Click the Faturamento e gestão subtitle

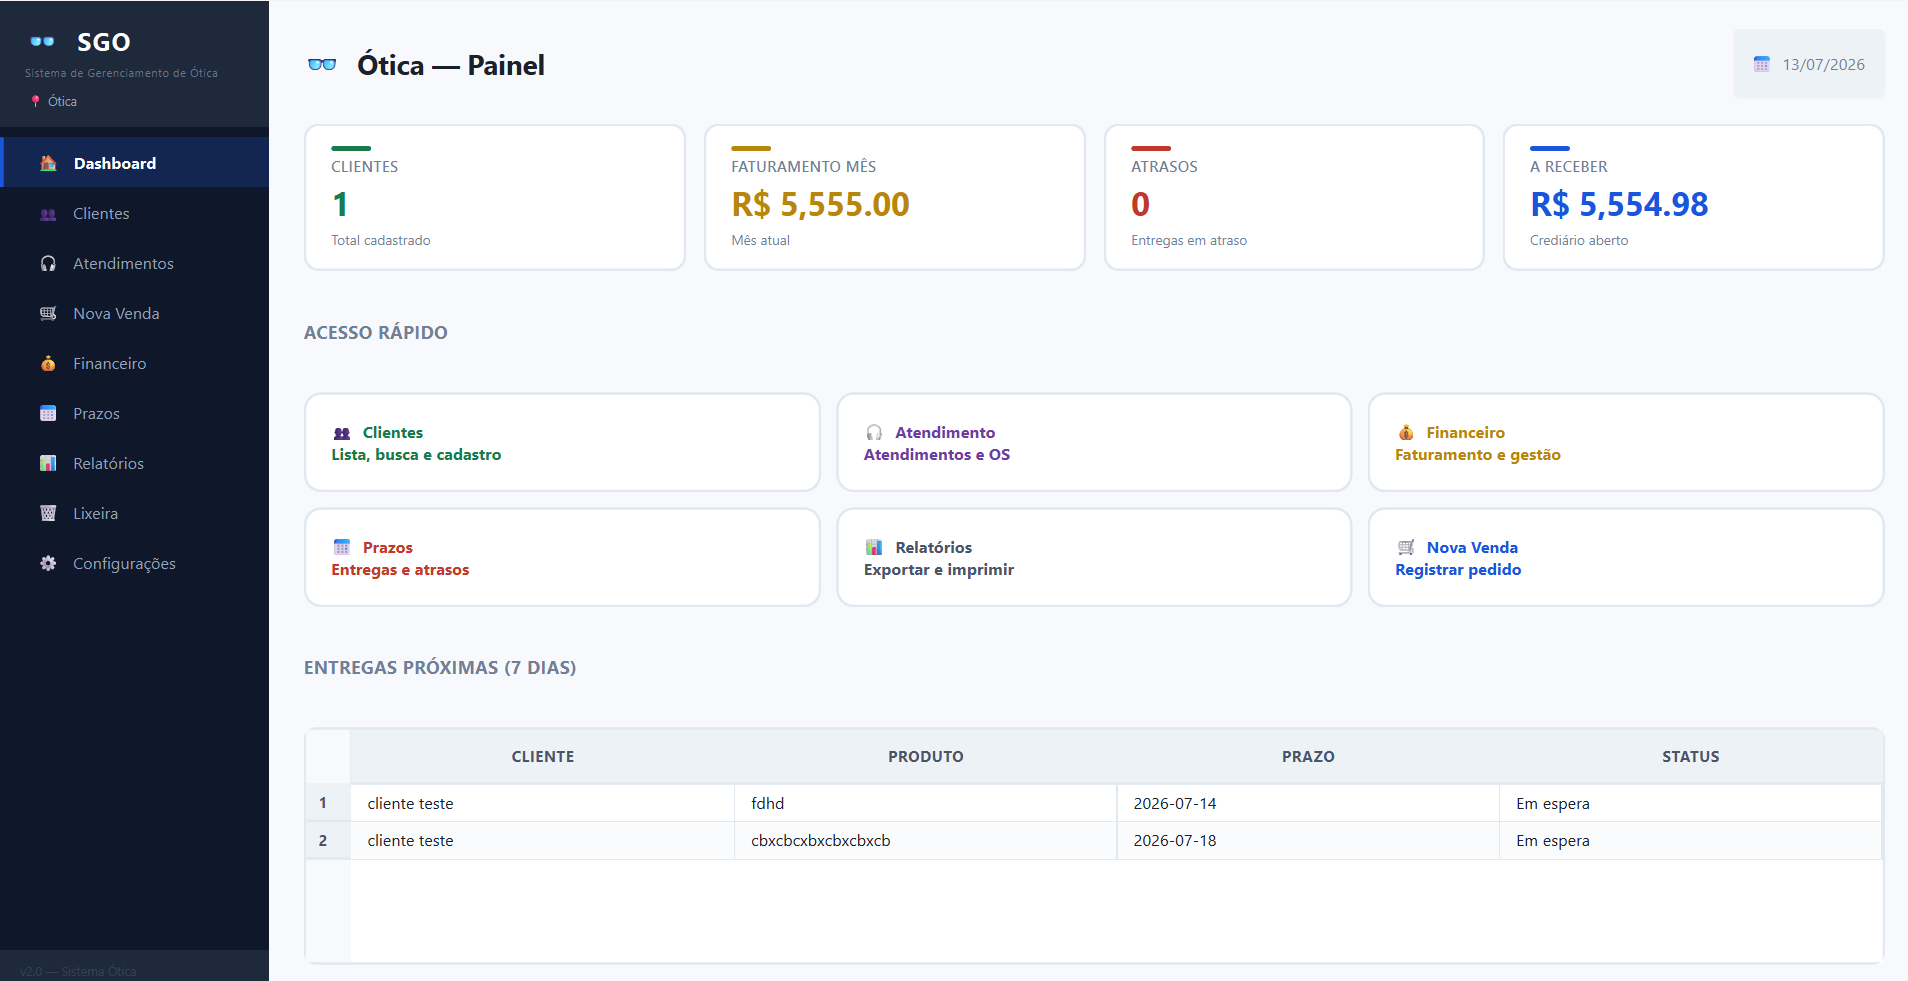click(x=1478, y=455)
